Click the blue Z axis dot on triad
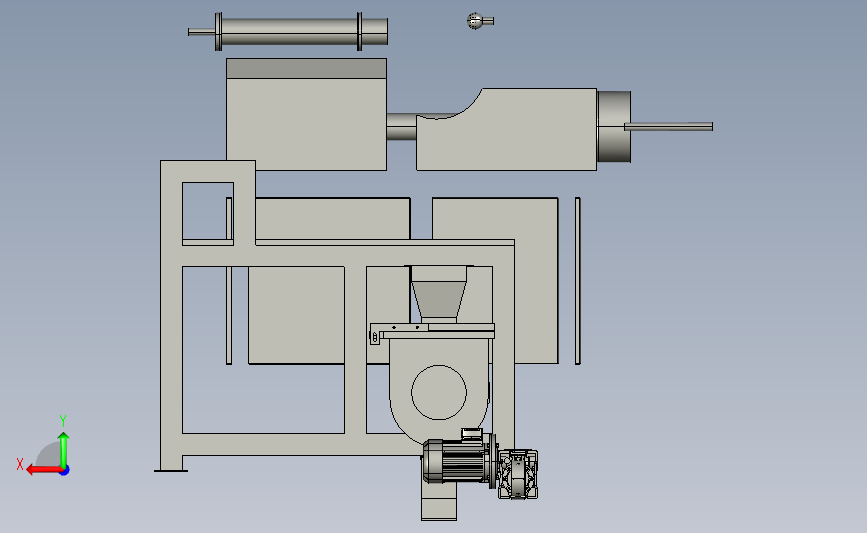Viewport: 867px width, 533px height. click(x=65, y=471)
